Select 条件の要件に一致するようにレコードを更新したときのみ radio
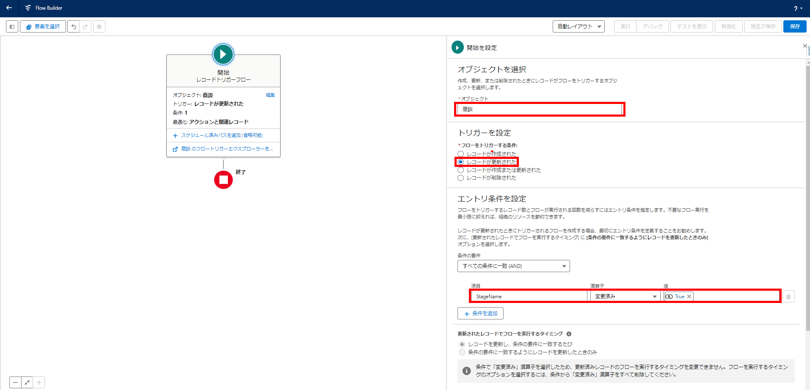Viewport: 810px width, 390px height. coord(461,352)
